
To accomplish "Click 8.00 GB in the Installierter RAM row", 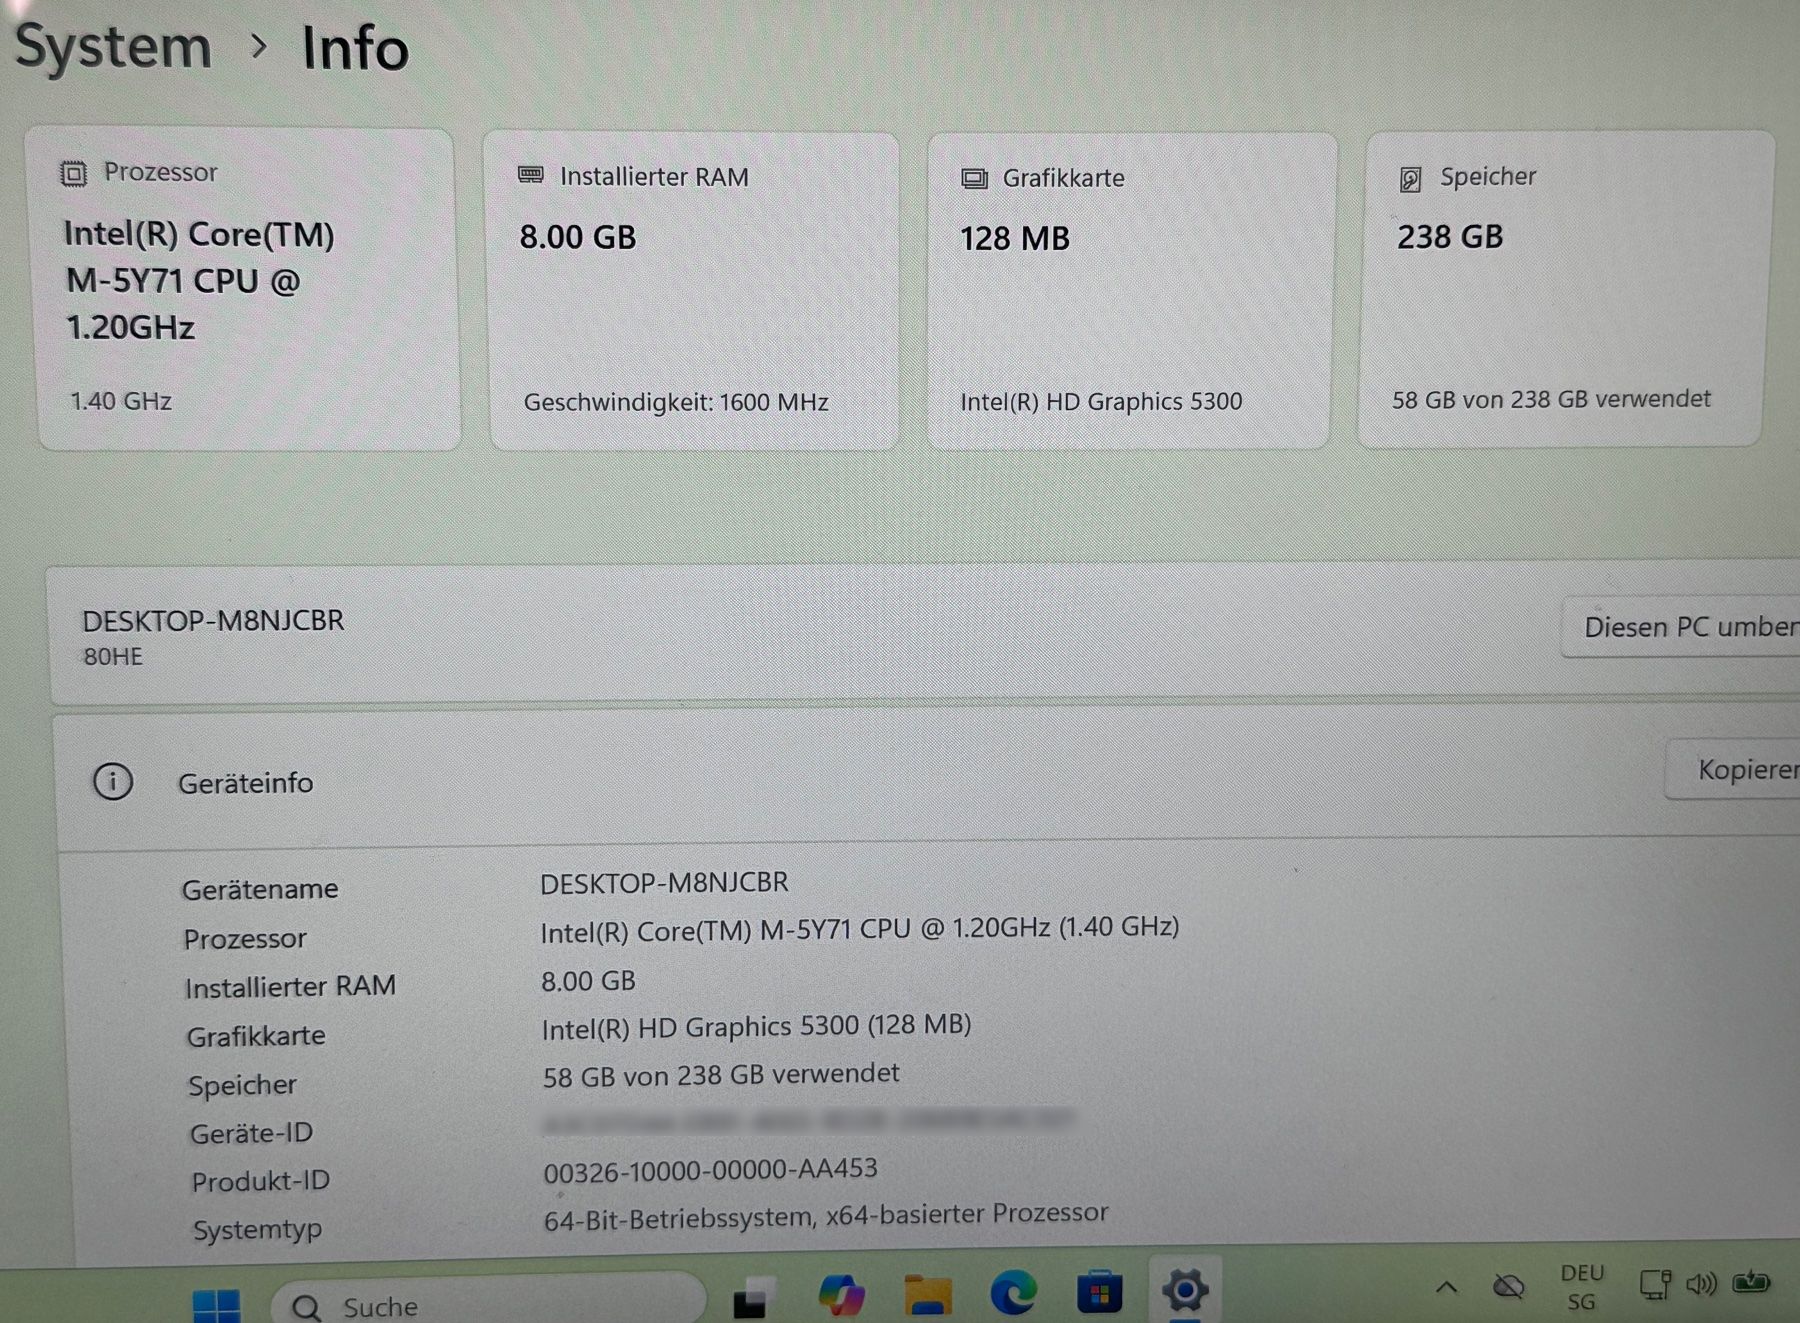I will pyautogui.click(x=588, y=981).
